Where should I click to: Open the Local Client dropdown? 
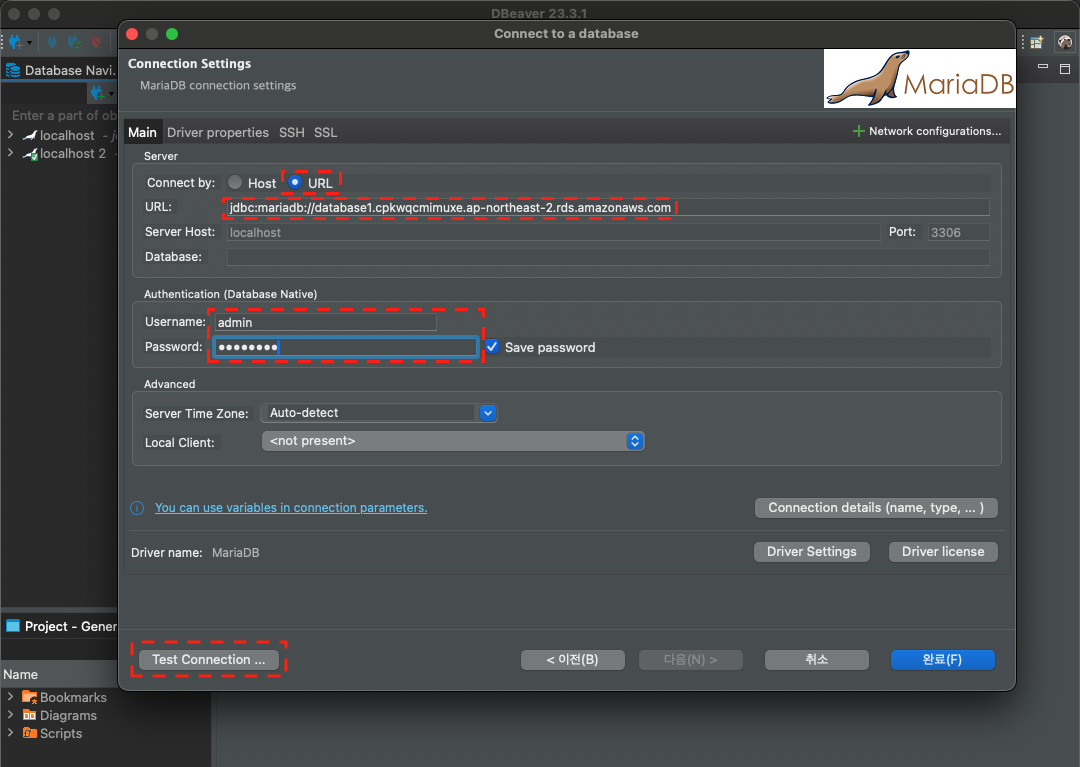pos(453,441)
